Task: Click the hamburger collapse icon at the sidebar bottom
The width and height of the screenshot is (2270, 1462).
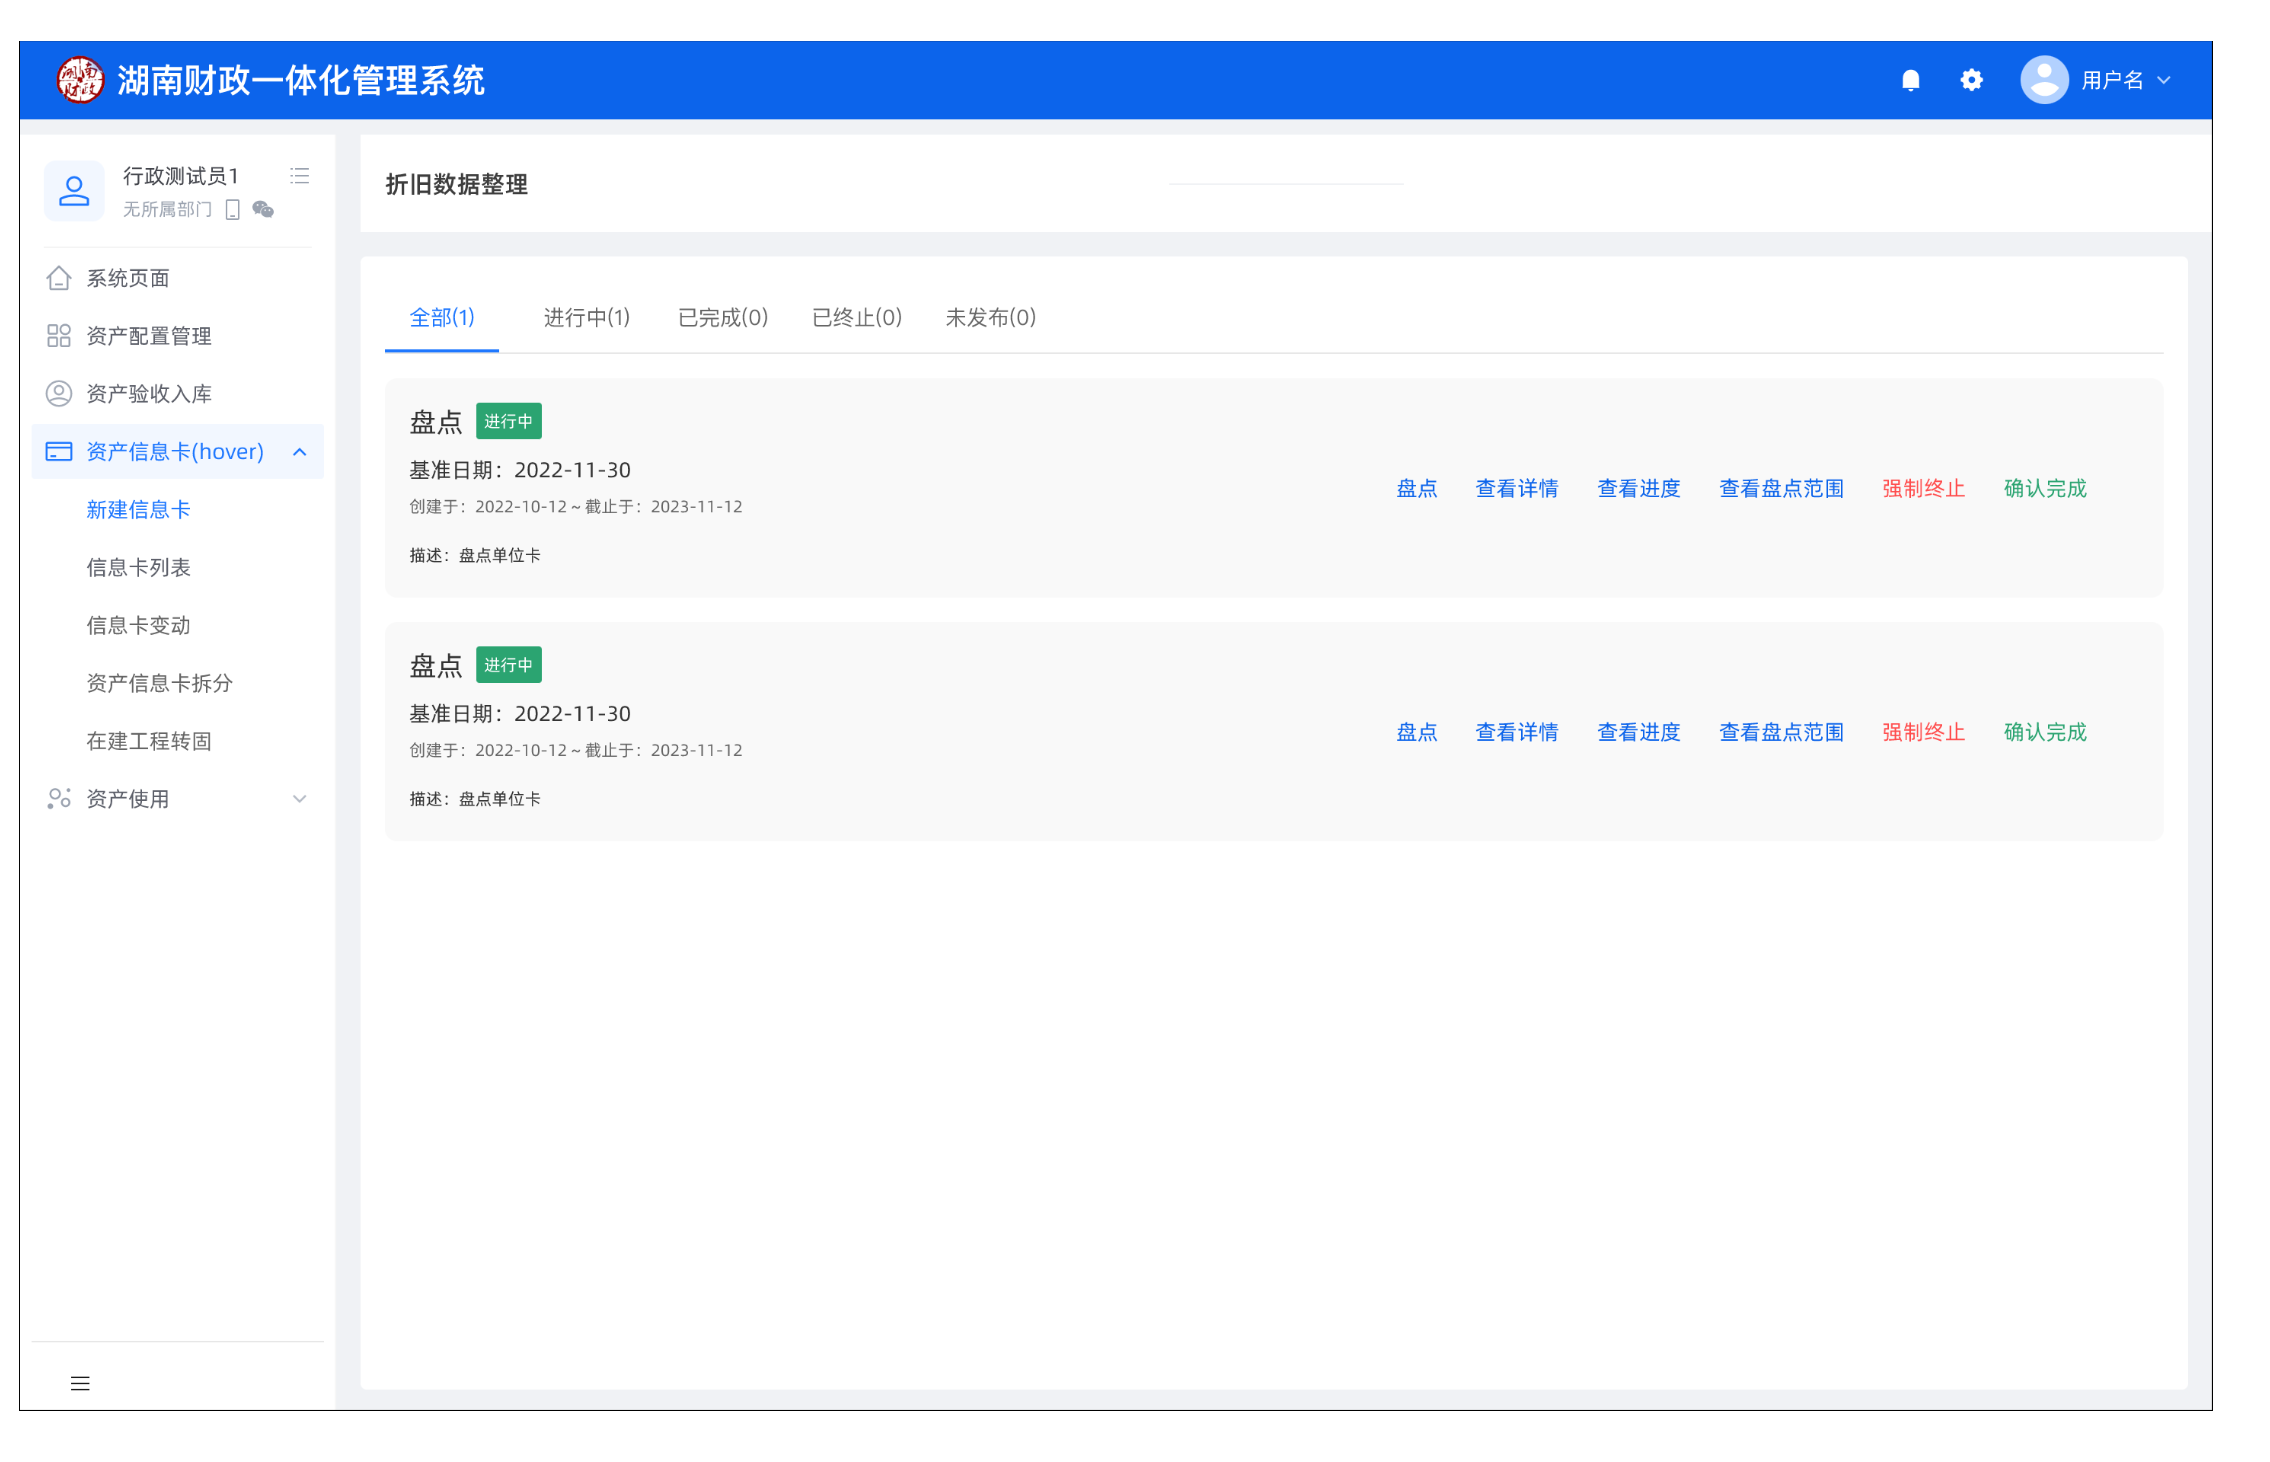Action: (x=80, y=1383)
